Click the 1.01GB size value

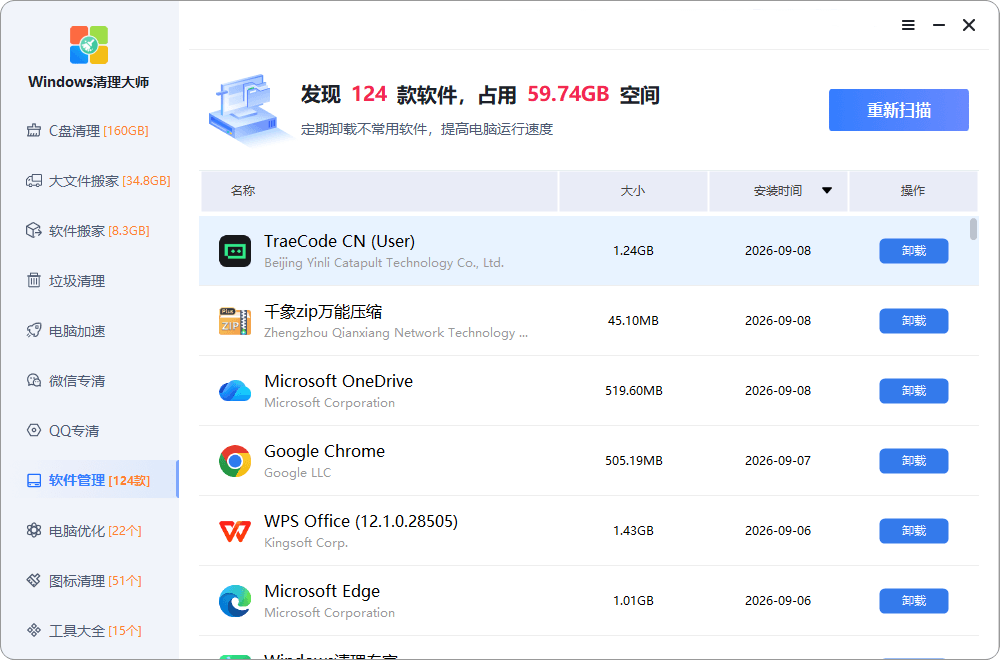[x=633, y=601]
